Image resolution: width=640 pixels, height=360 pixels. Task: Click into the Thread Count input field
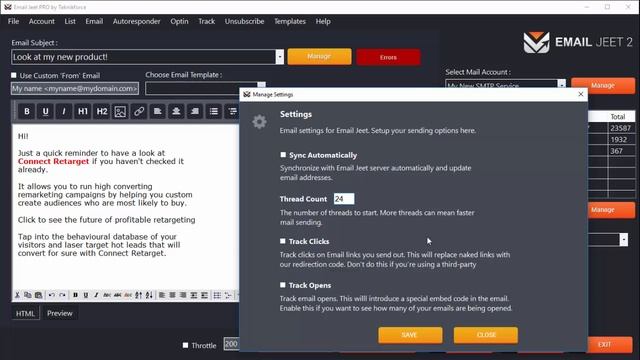point(344,199)
